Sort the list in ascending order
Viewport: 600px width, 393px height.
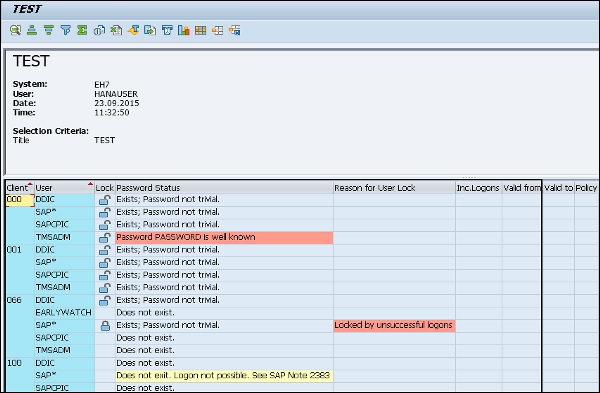tap(32, 30)
